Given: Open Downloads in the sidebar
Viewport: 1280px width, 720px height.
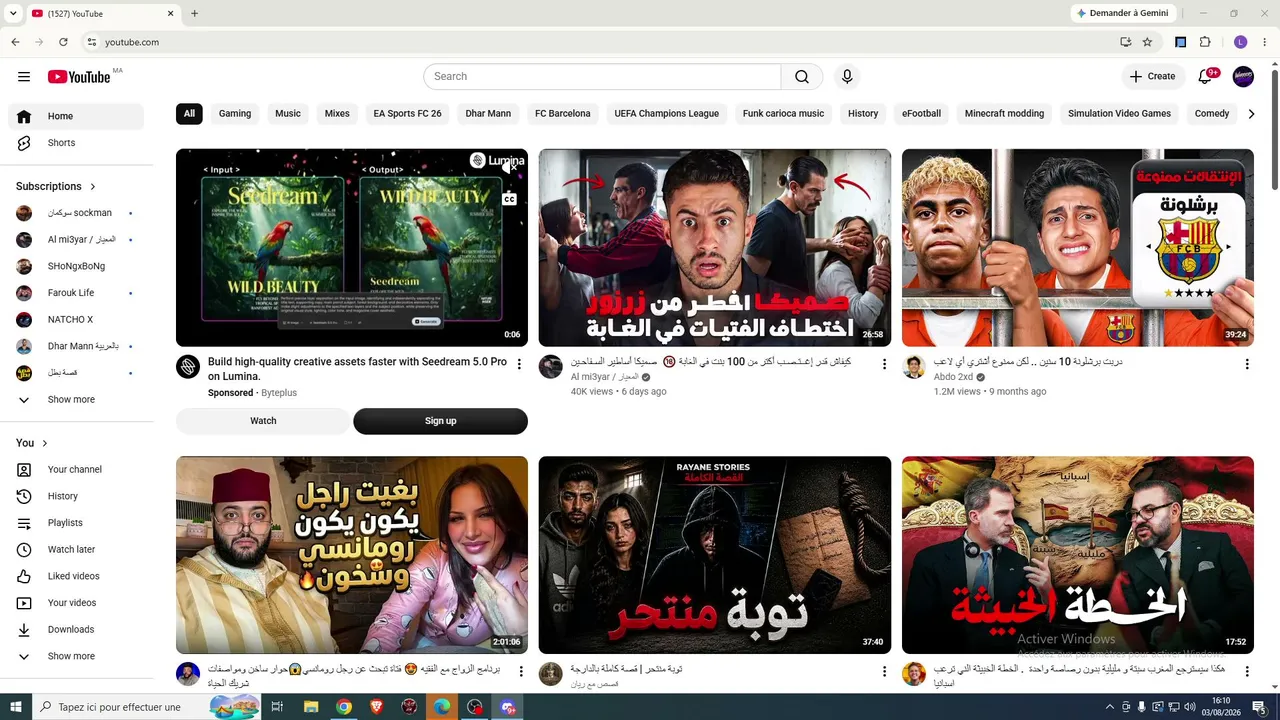Looking at the screenshot, I should [x=76, y=630].
